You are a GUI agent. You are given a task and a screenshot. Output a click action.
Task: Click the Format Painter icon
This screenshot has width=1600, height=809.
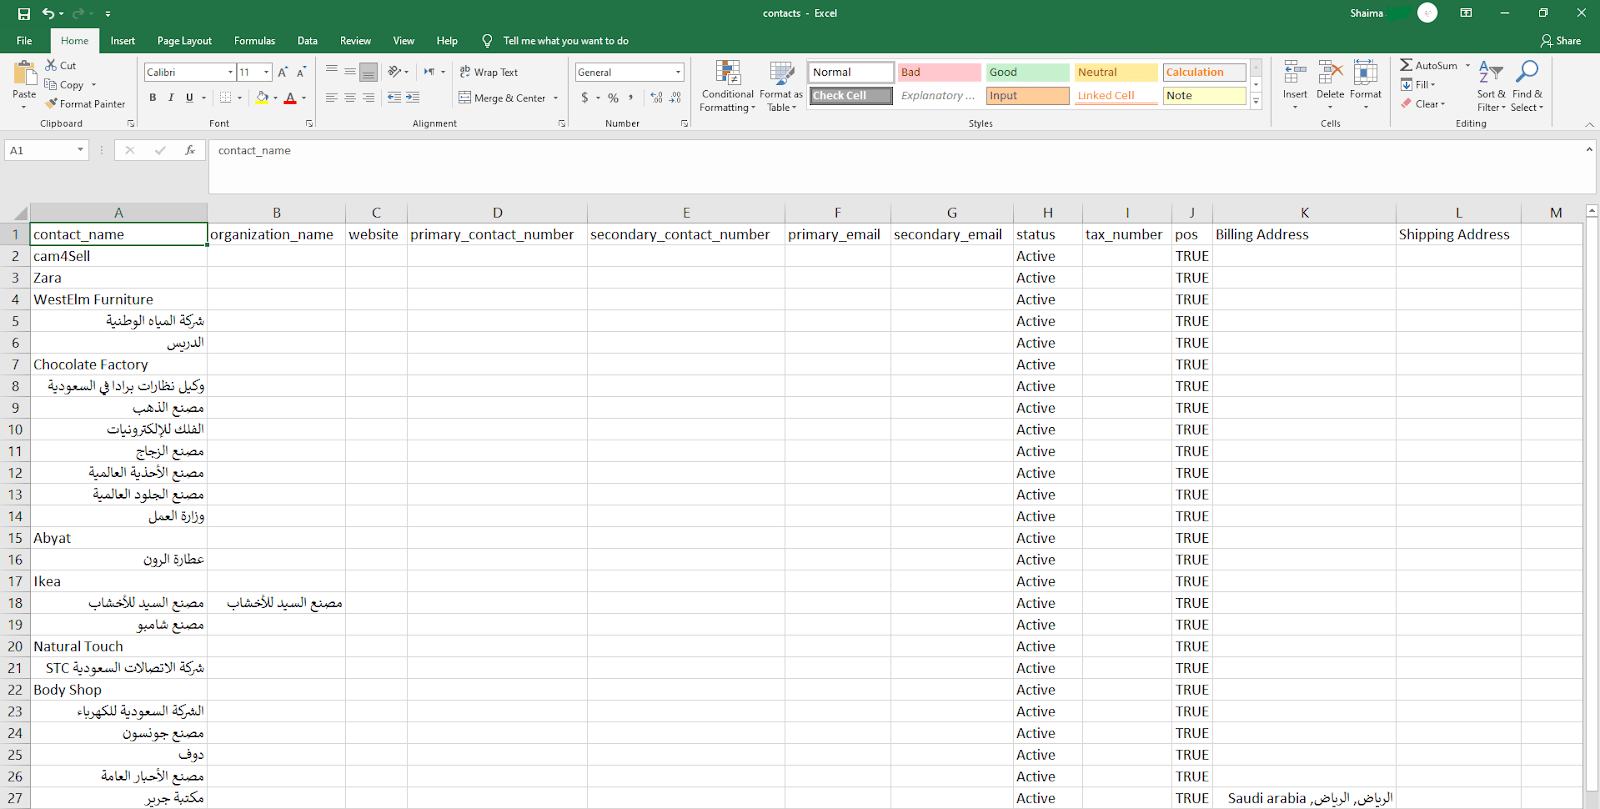[x=51, y=104]
